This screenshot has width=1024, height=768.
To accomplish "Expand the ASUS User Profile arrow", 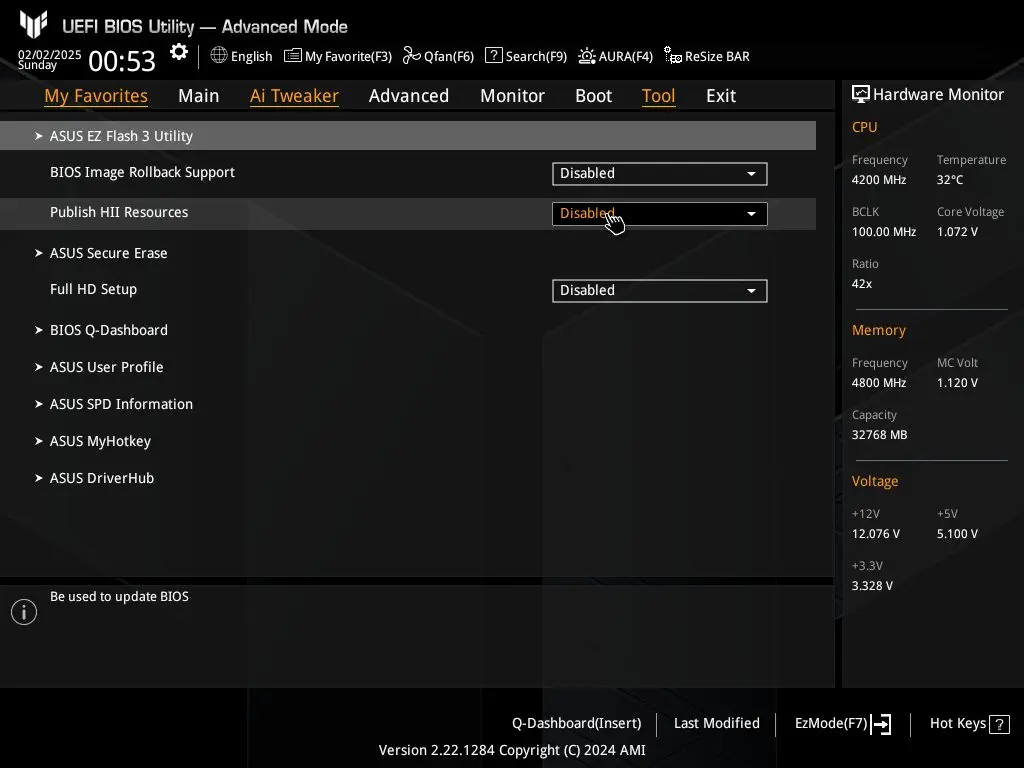I will [39, 367].
